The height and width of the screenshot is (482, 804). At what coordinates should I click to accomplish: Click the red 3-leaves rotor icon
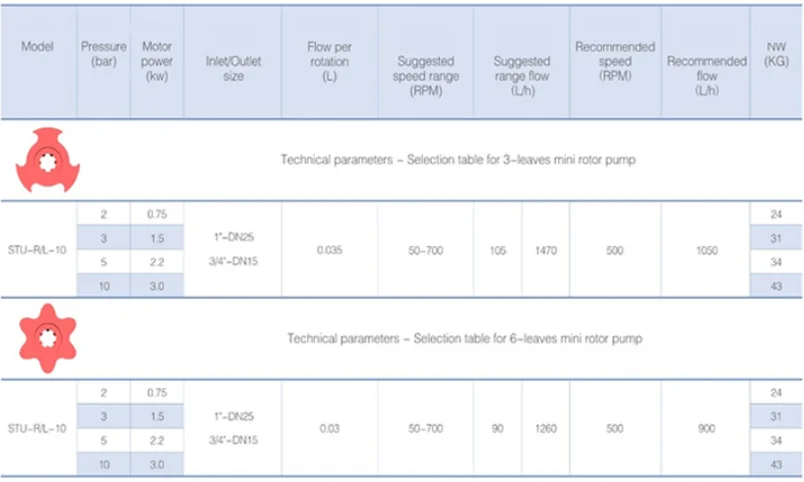48,160
